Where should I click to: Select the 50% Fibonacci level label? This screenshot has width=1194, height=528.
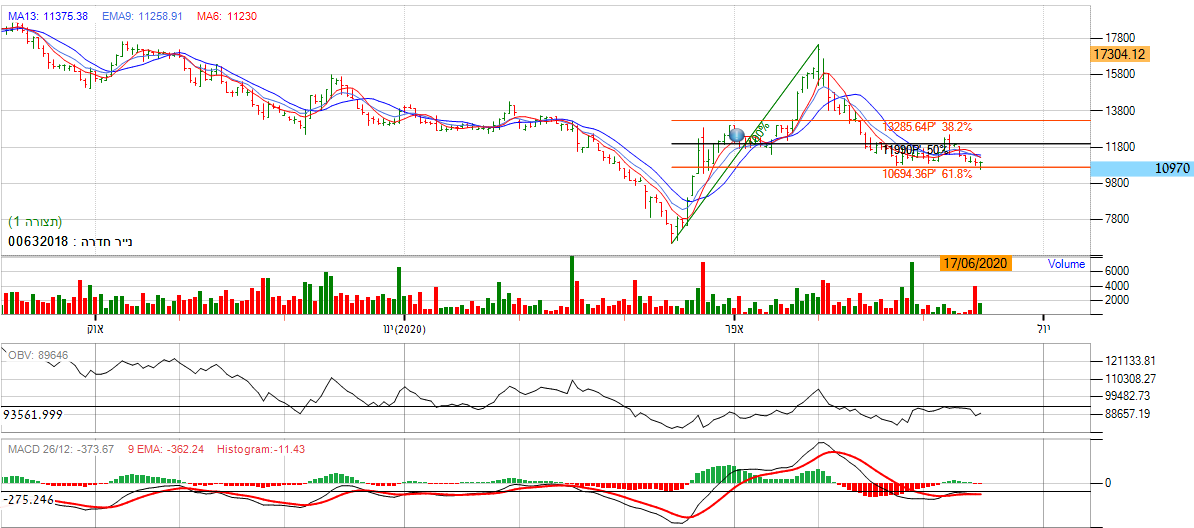tap(915, 150)
